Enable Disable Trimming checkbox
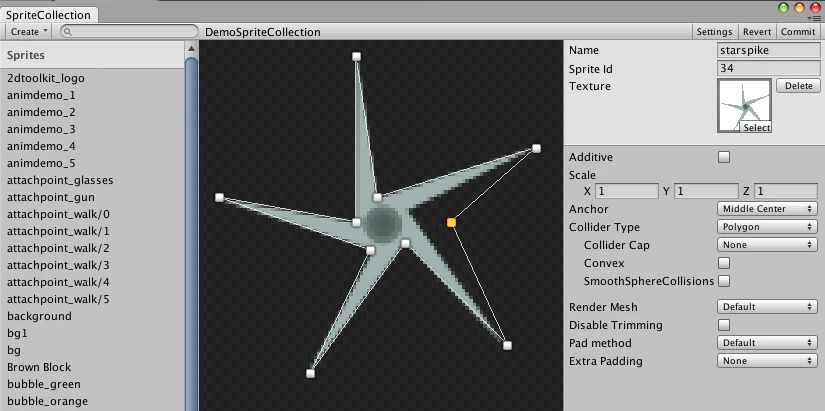Image resolution: width=825 pixels, height=411 pixels. pyautogui.click(x=724, y=325)
